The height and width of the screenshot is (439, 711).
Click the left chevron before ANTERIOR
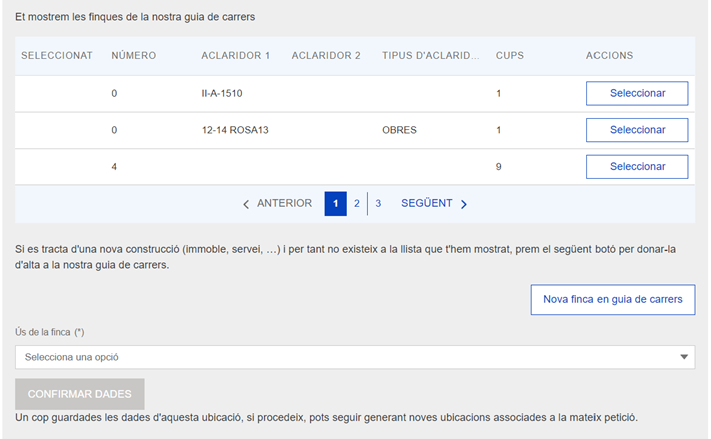247,204
